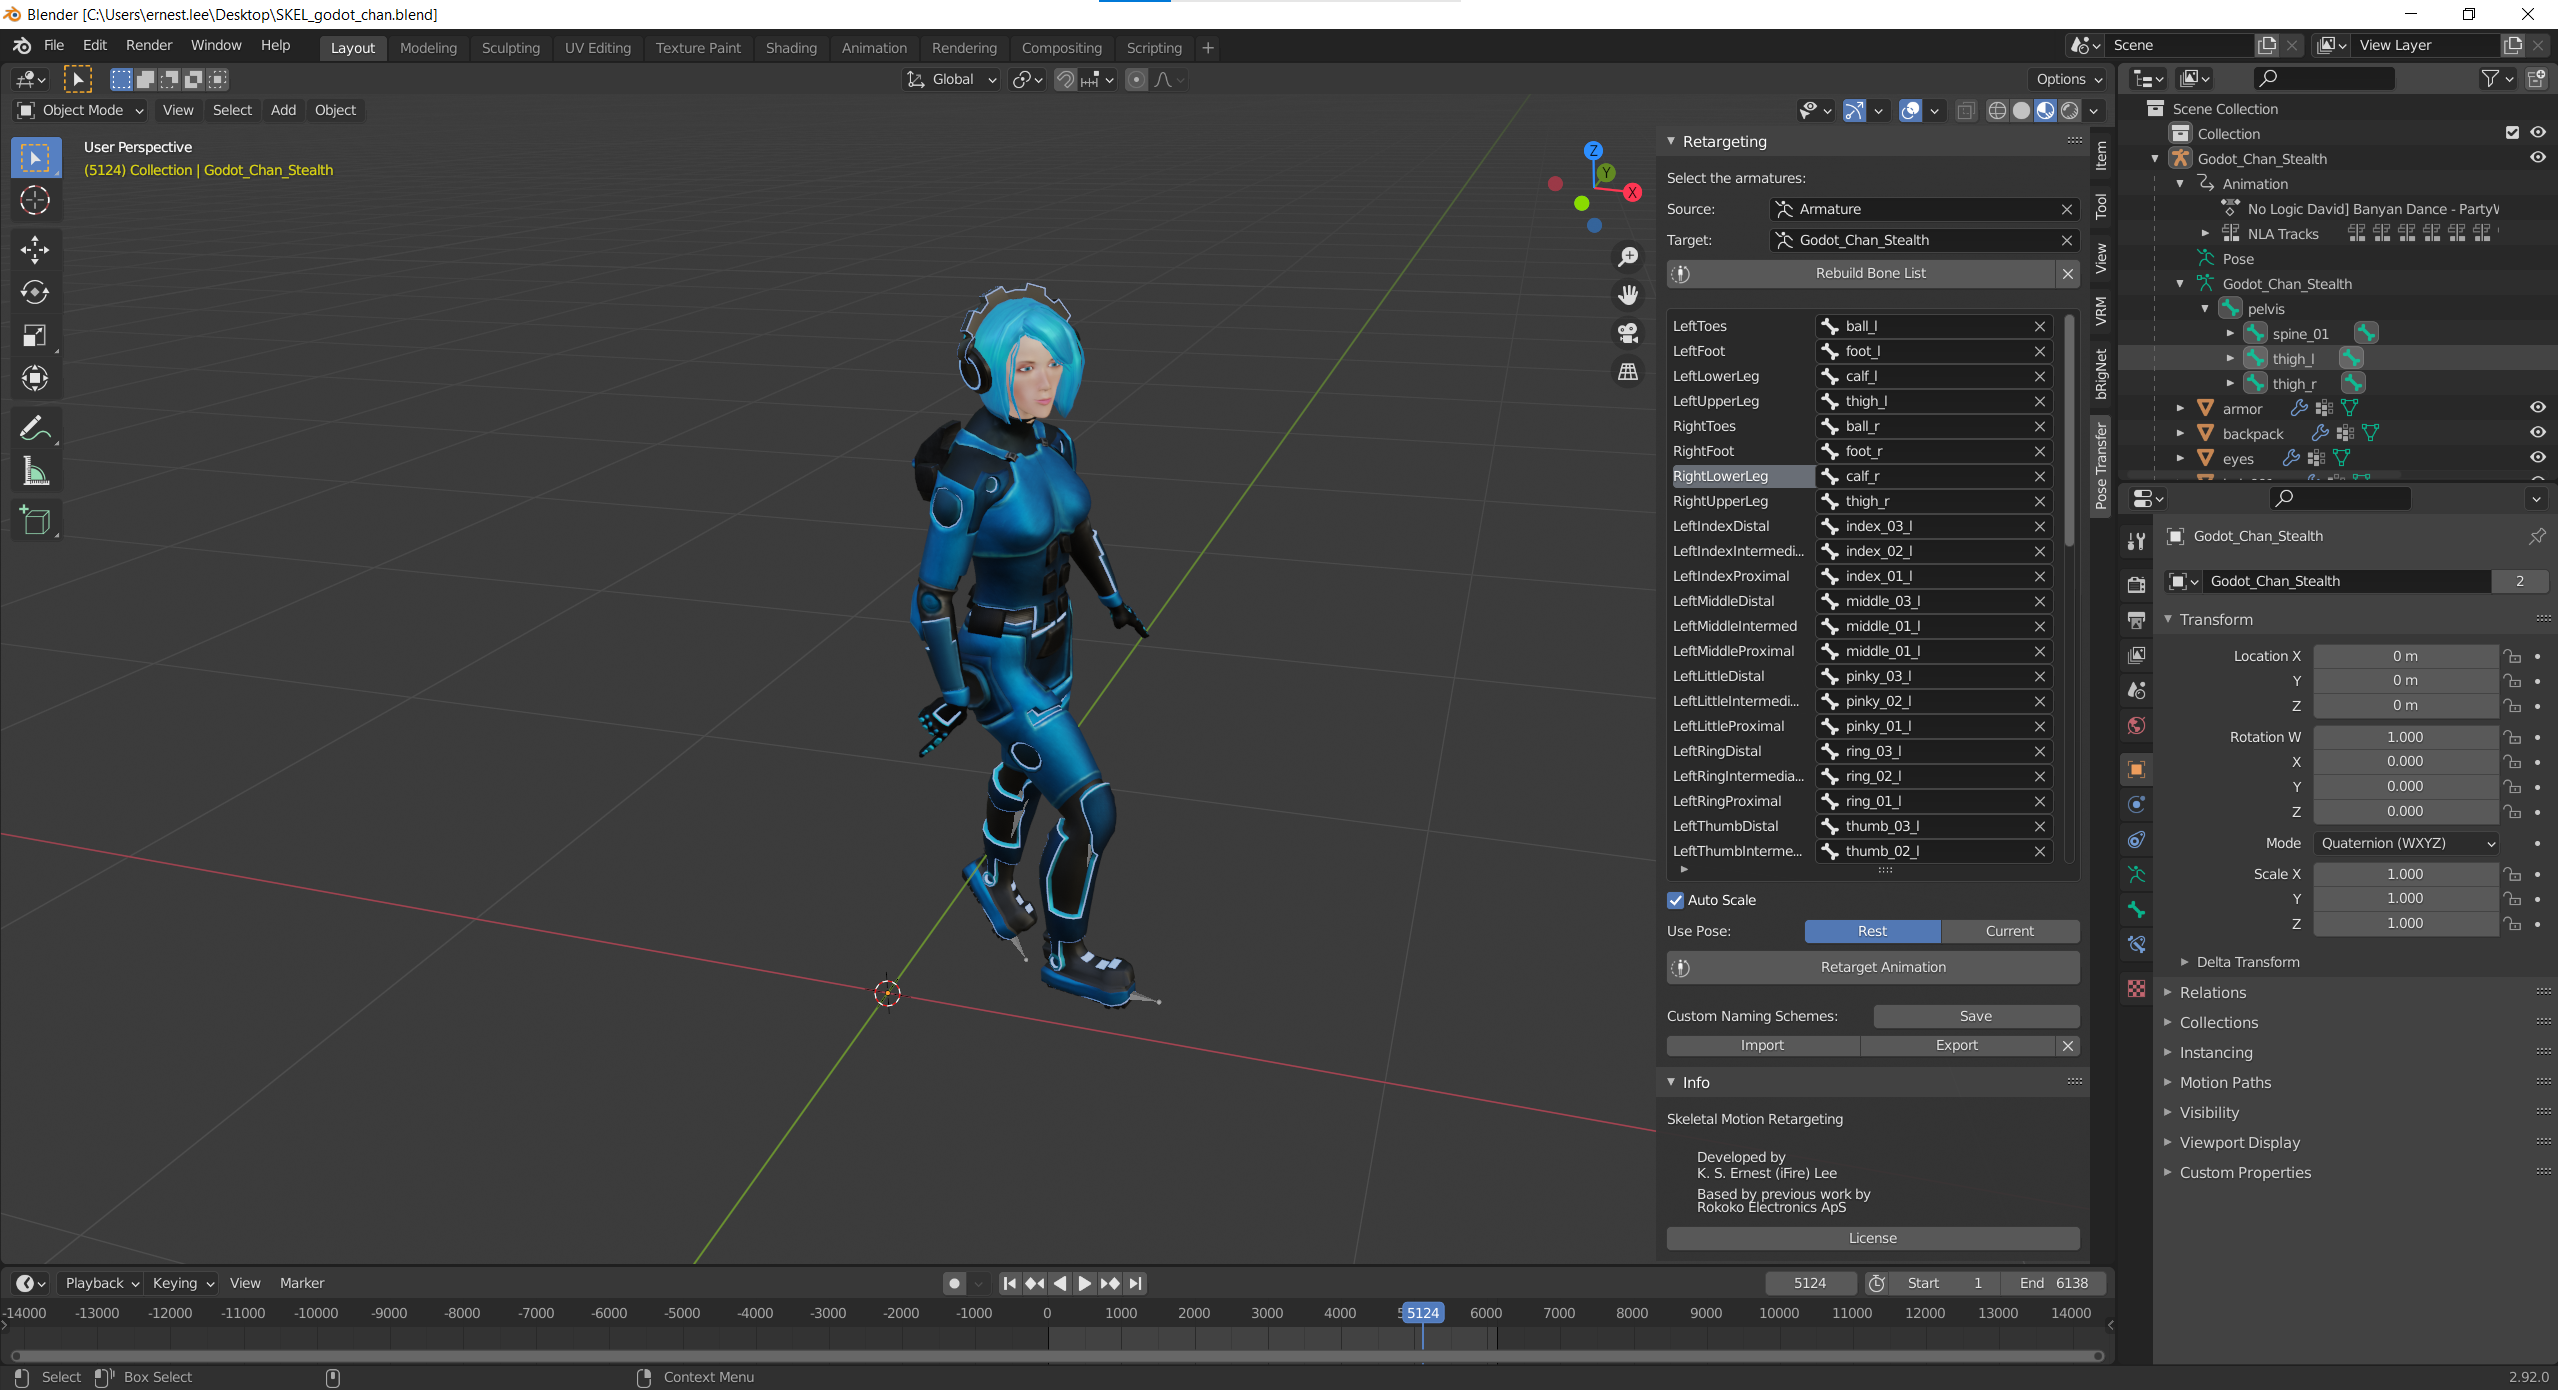Screen dimensions: 2558x1390
Task: Open the Rotation Mode dropdown showing Quaternion (WXYZ)
Action: (x=2402, y=843)
